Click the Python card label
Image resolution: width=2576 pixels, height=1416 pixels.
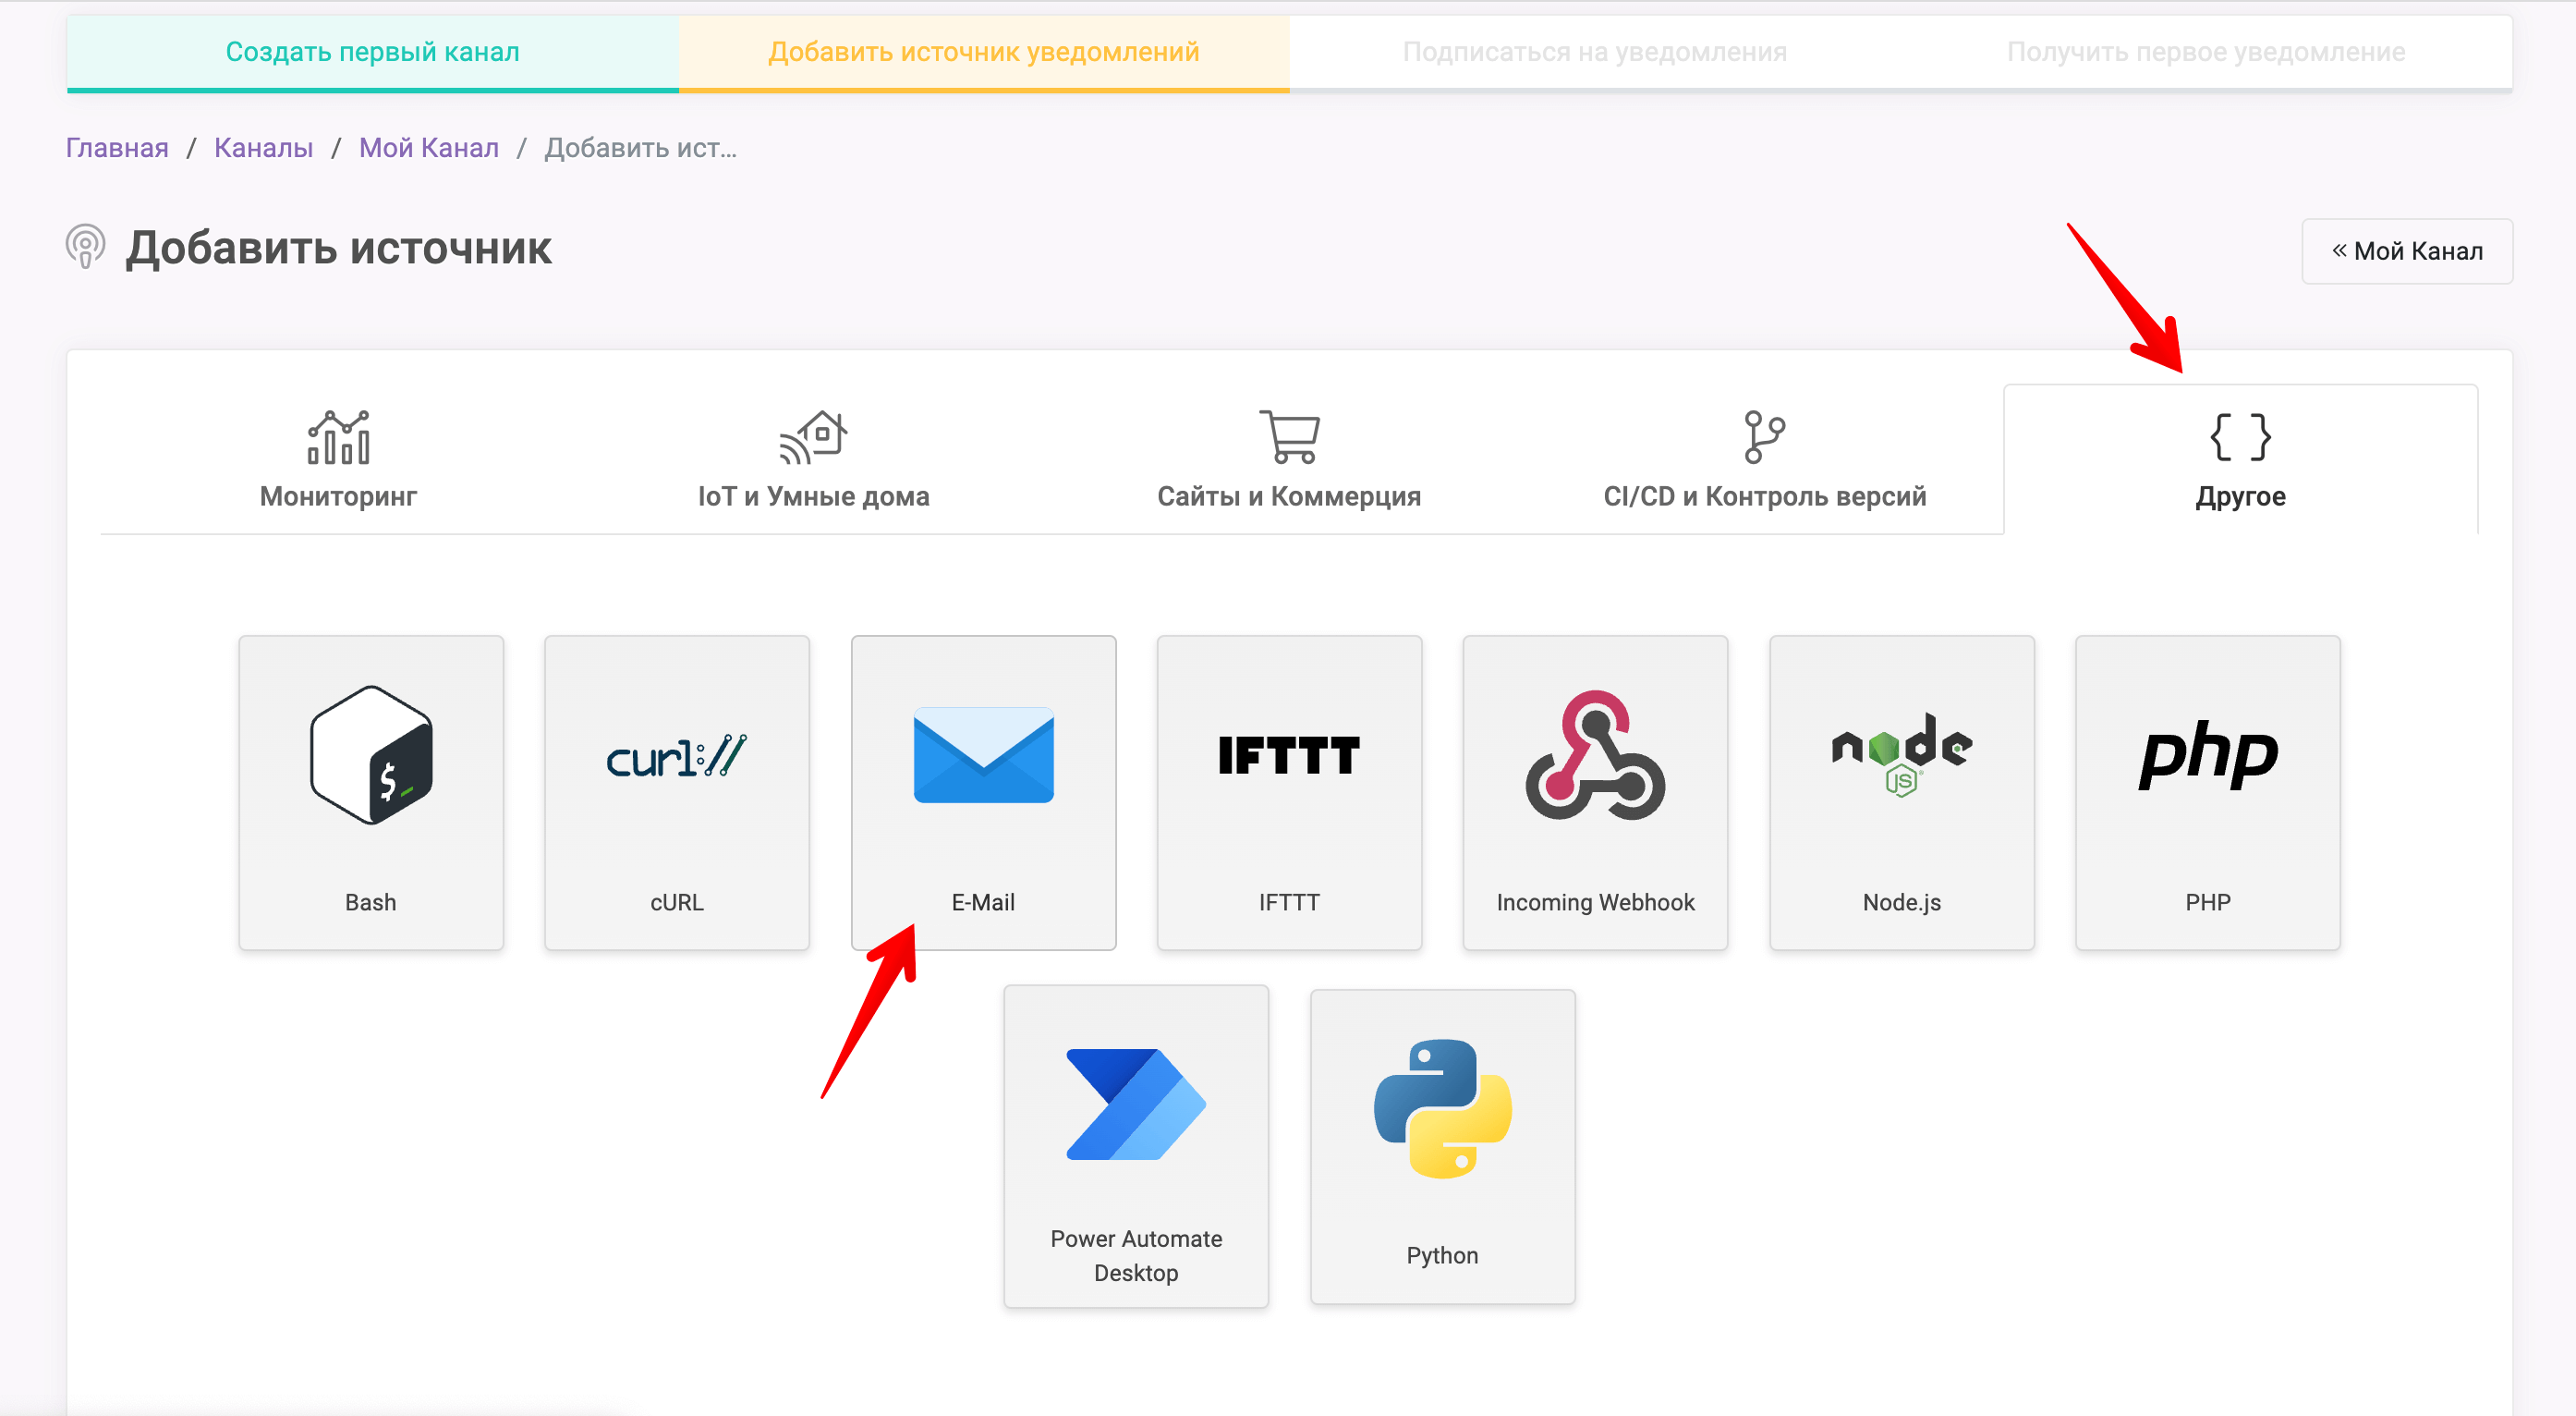[x=1442, y=1255]
